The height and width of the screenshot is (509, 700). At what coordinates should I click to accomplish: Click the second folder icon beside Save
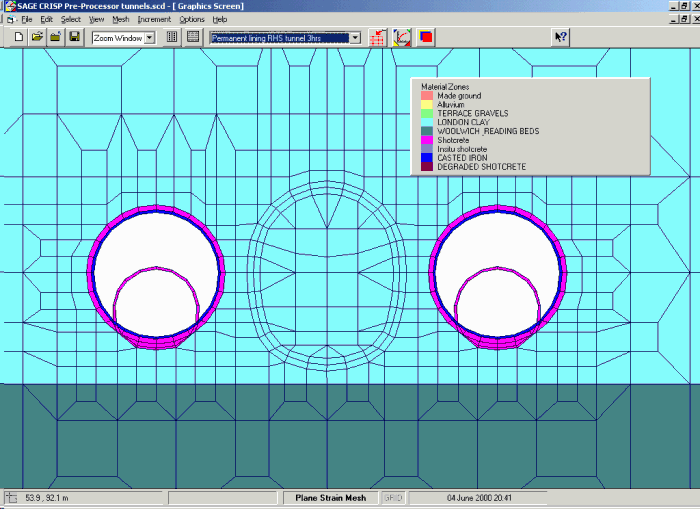pos(56,37)
